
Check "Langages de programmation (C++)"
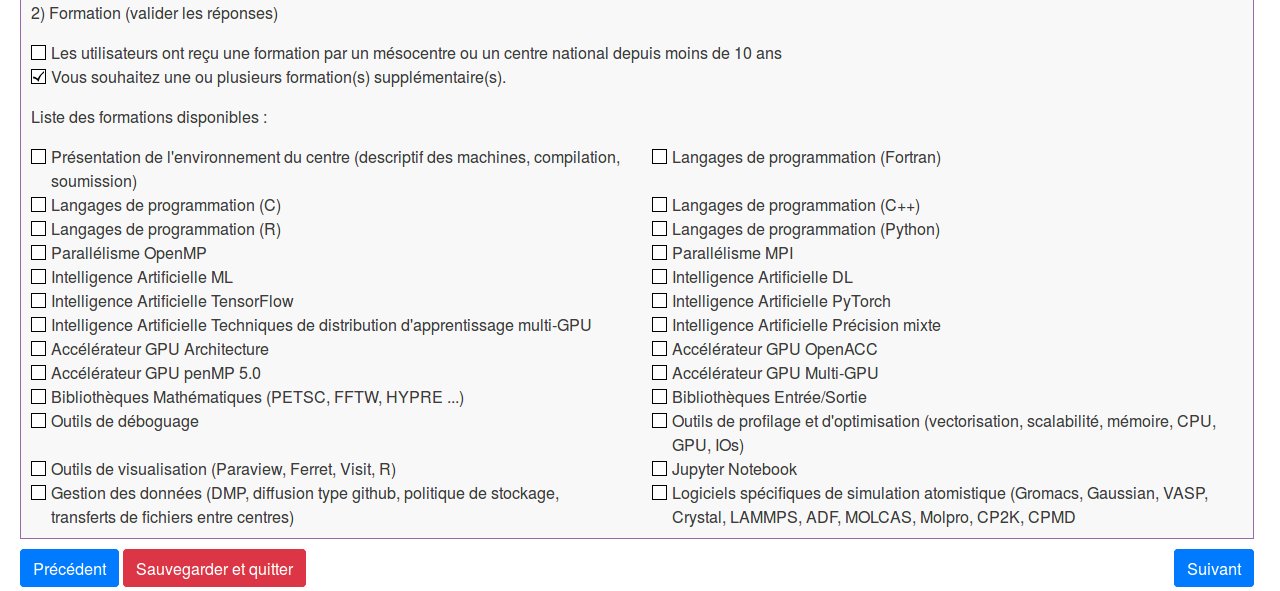pos(659,203)
